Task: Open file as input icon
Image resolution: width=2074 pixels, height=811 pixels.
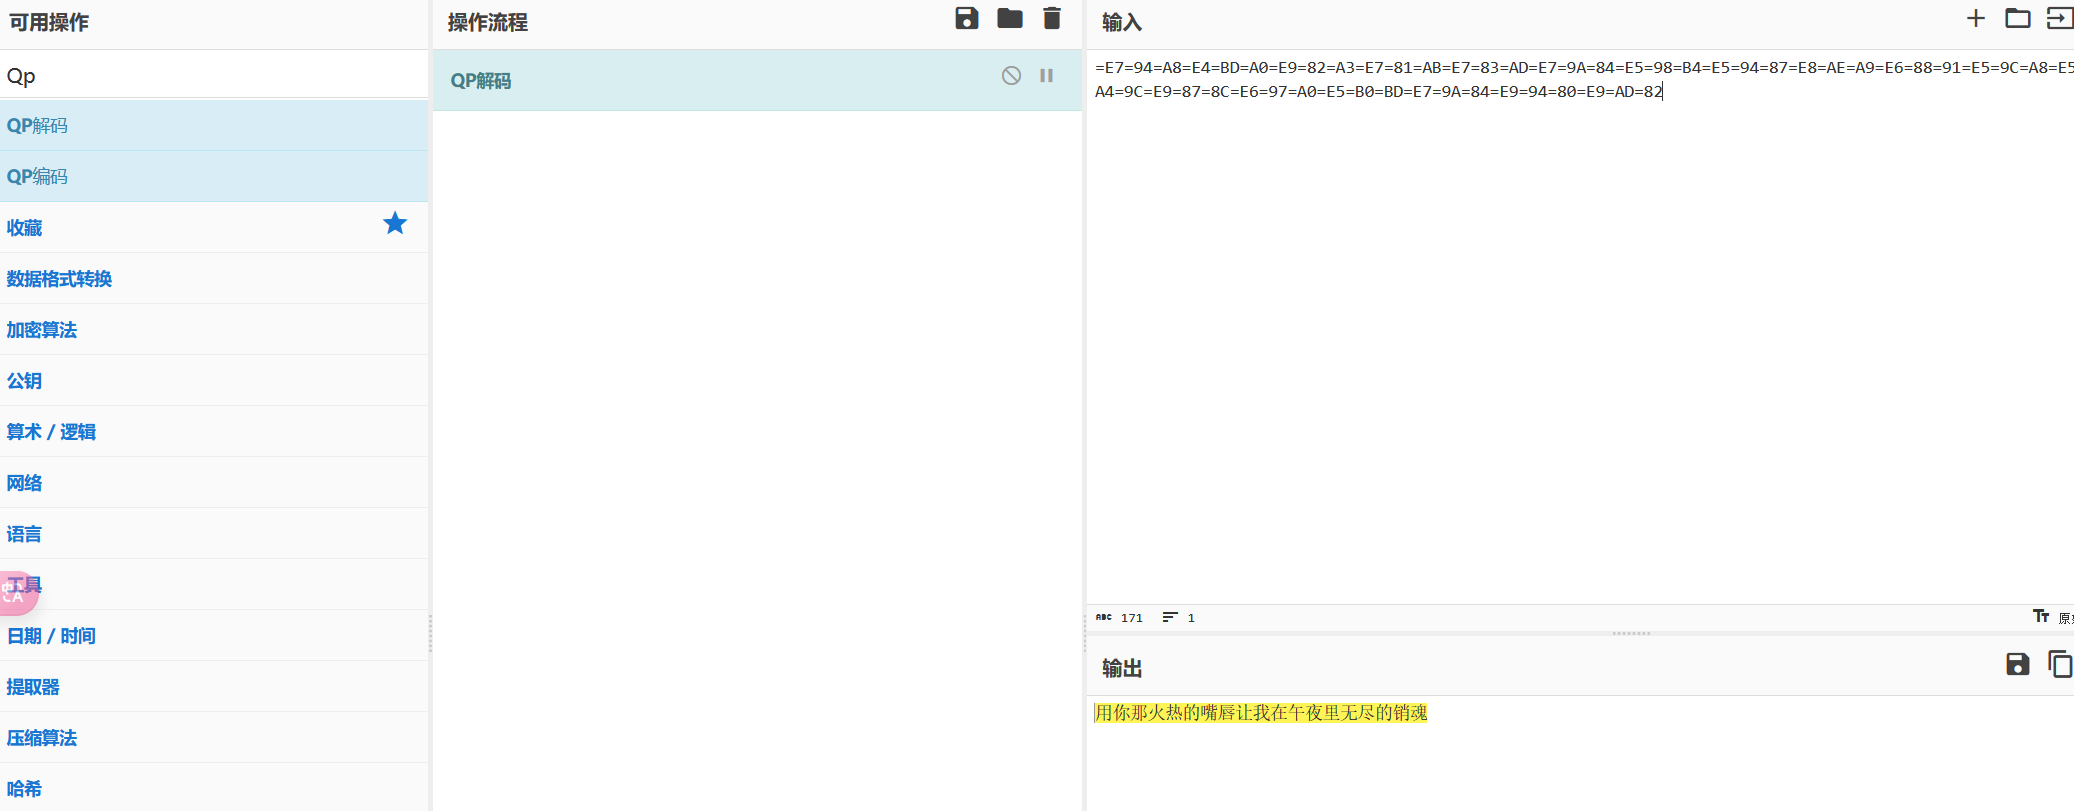Action: click(x=2059, y=19)
